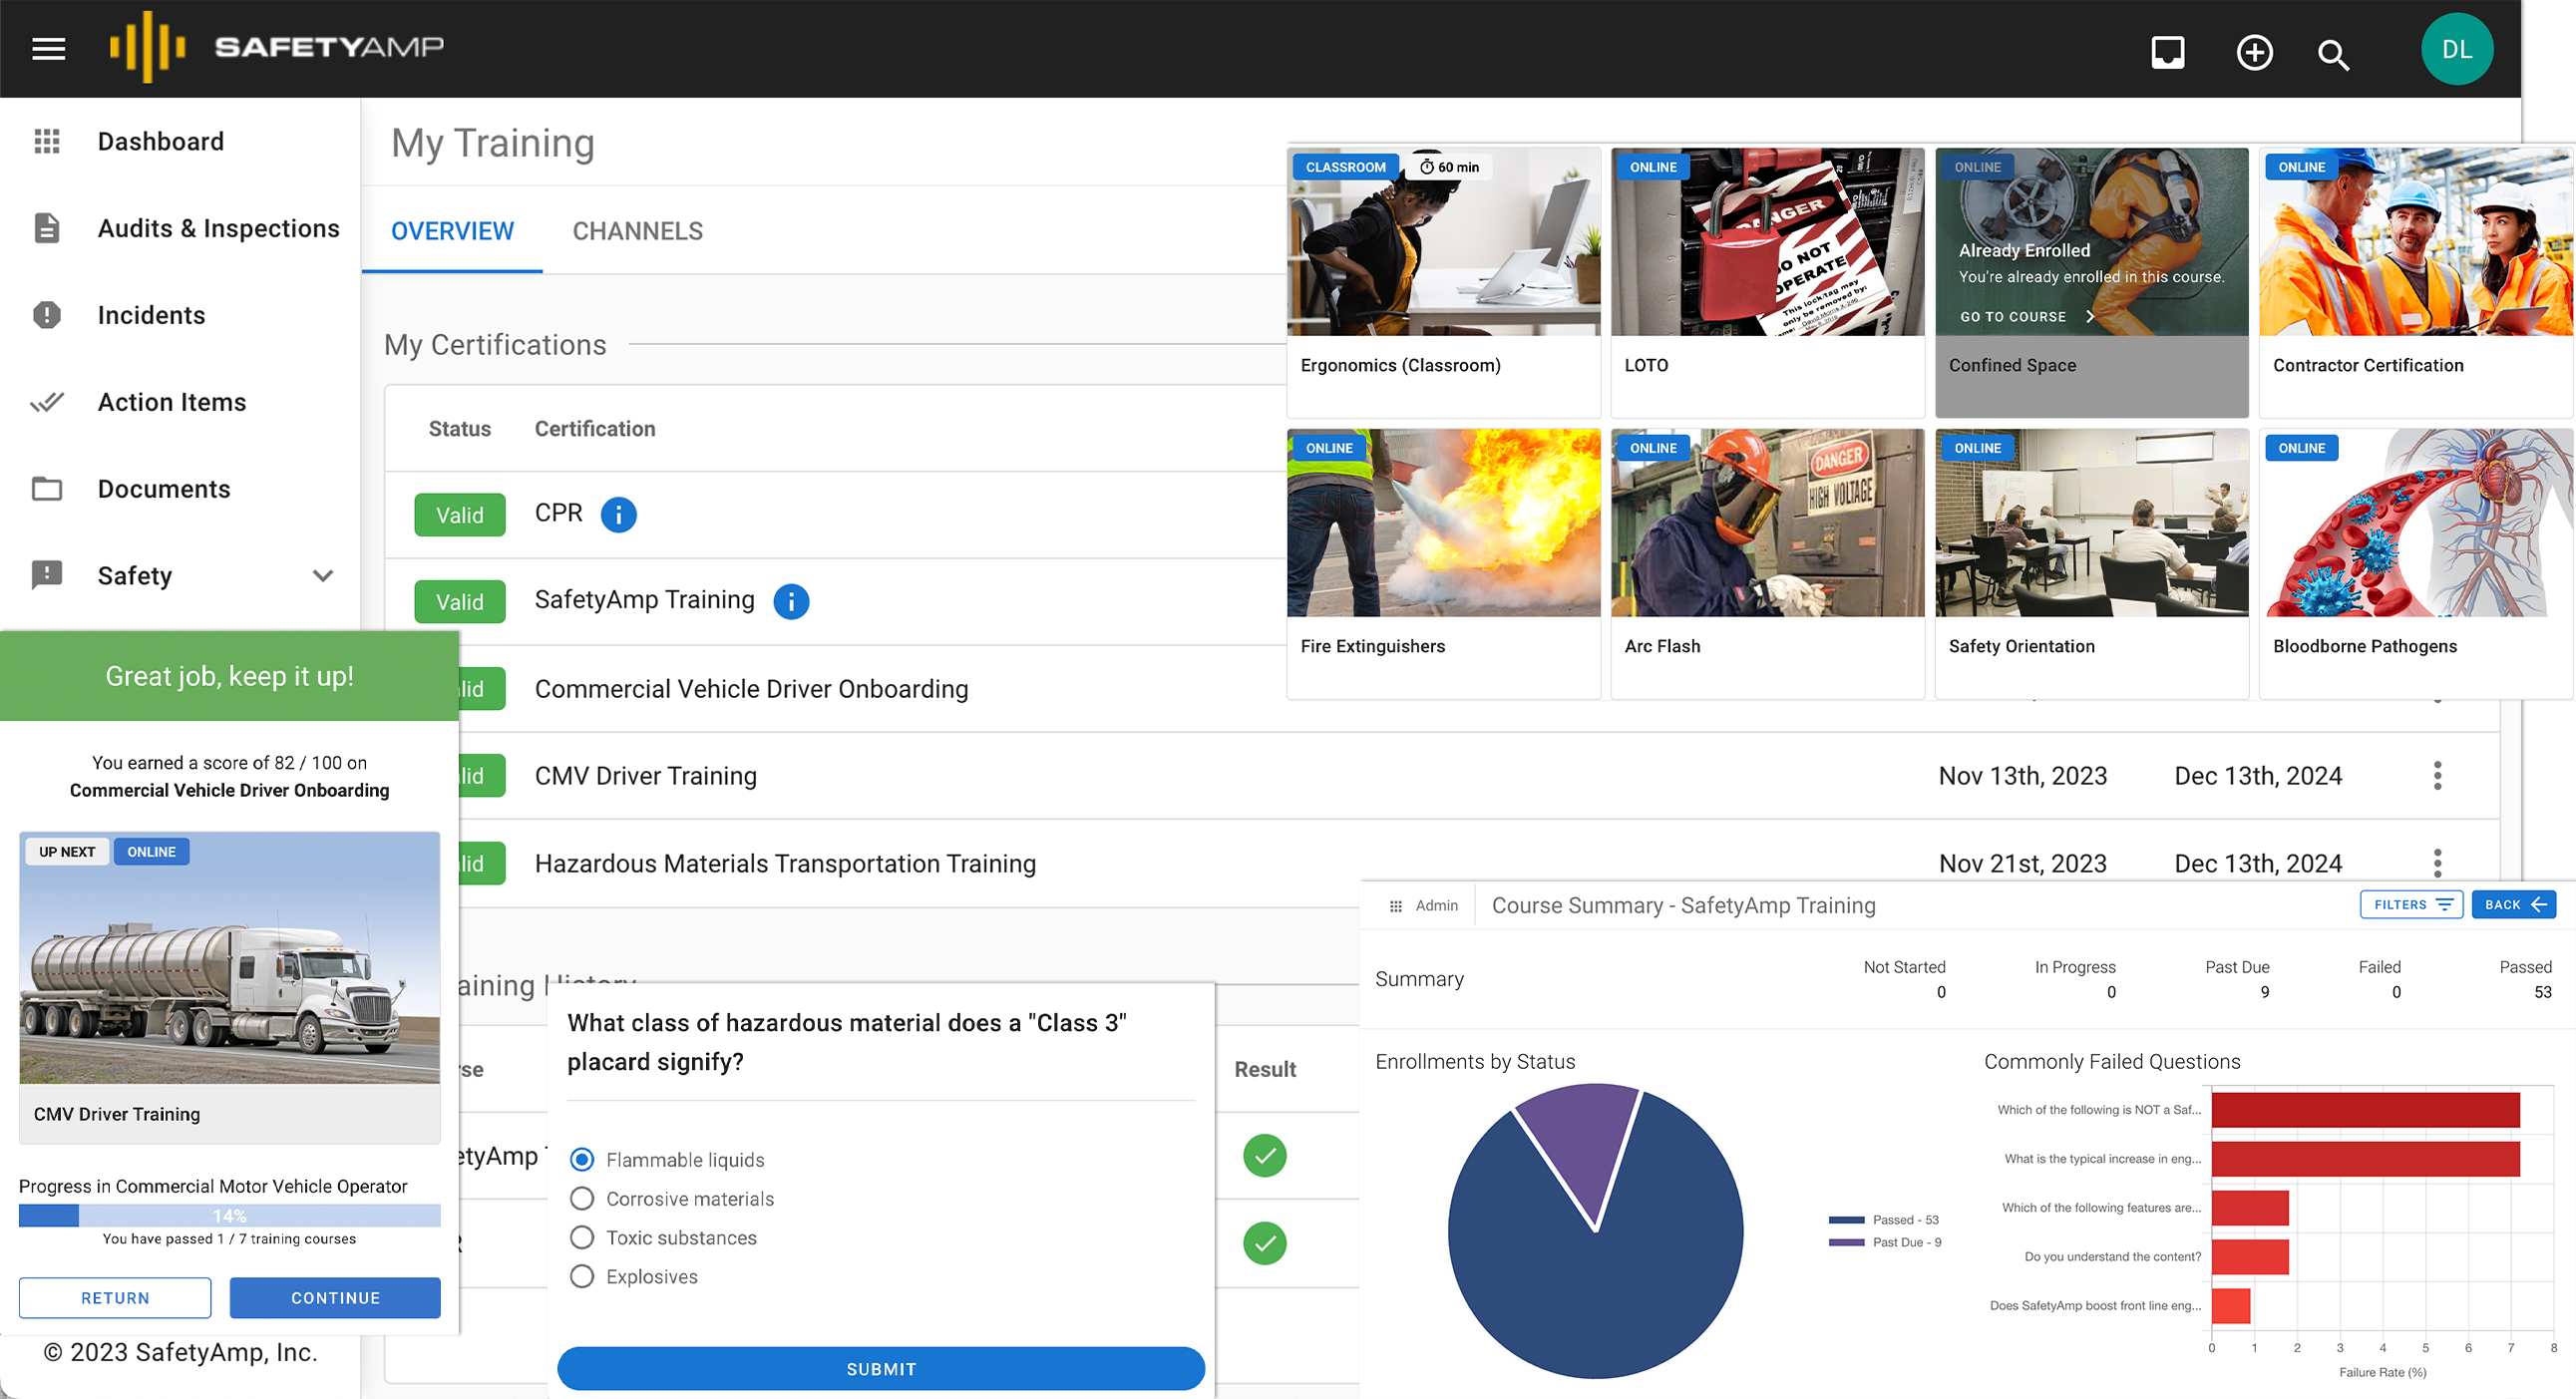Open Filters on the Course Summary panel

pyautogui.click(x=2410, y=904)
